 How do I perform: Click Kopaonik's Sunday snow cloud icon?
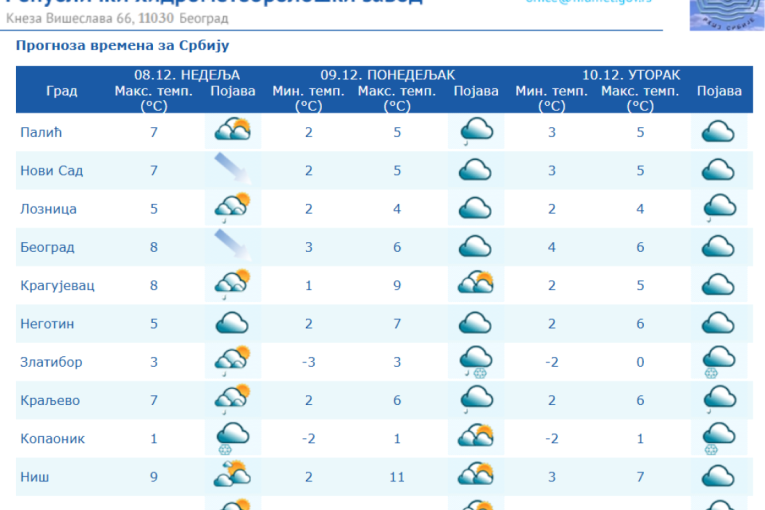232,437
